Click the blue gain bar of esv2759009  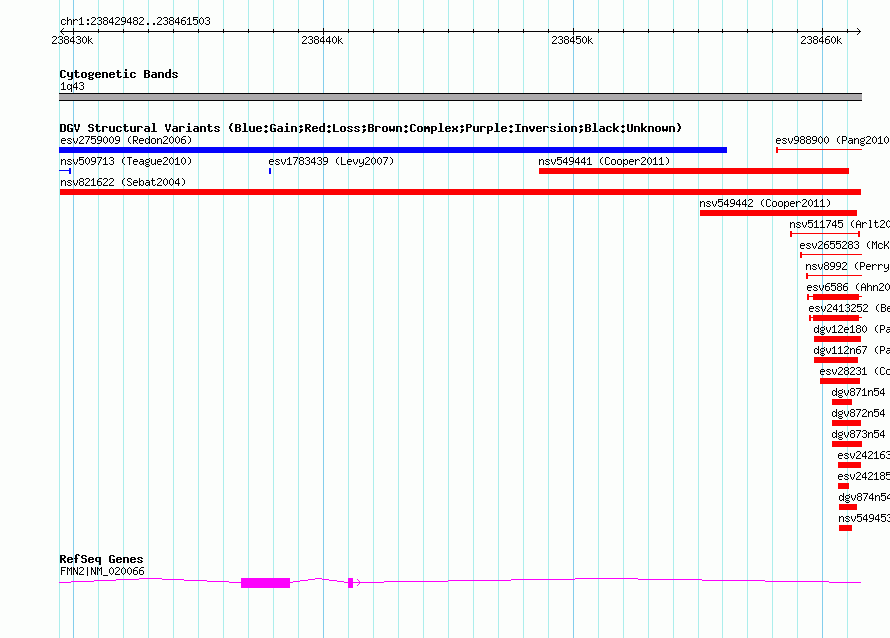click(x=393, y=150)
